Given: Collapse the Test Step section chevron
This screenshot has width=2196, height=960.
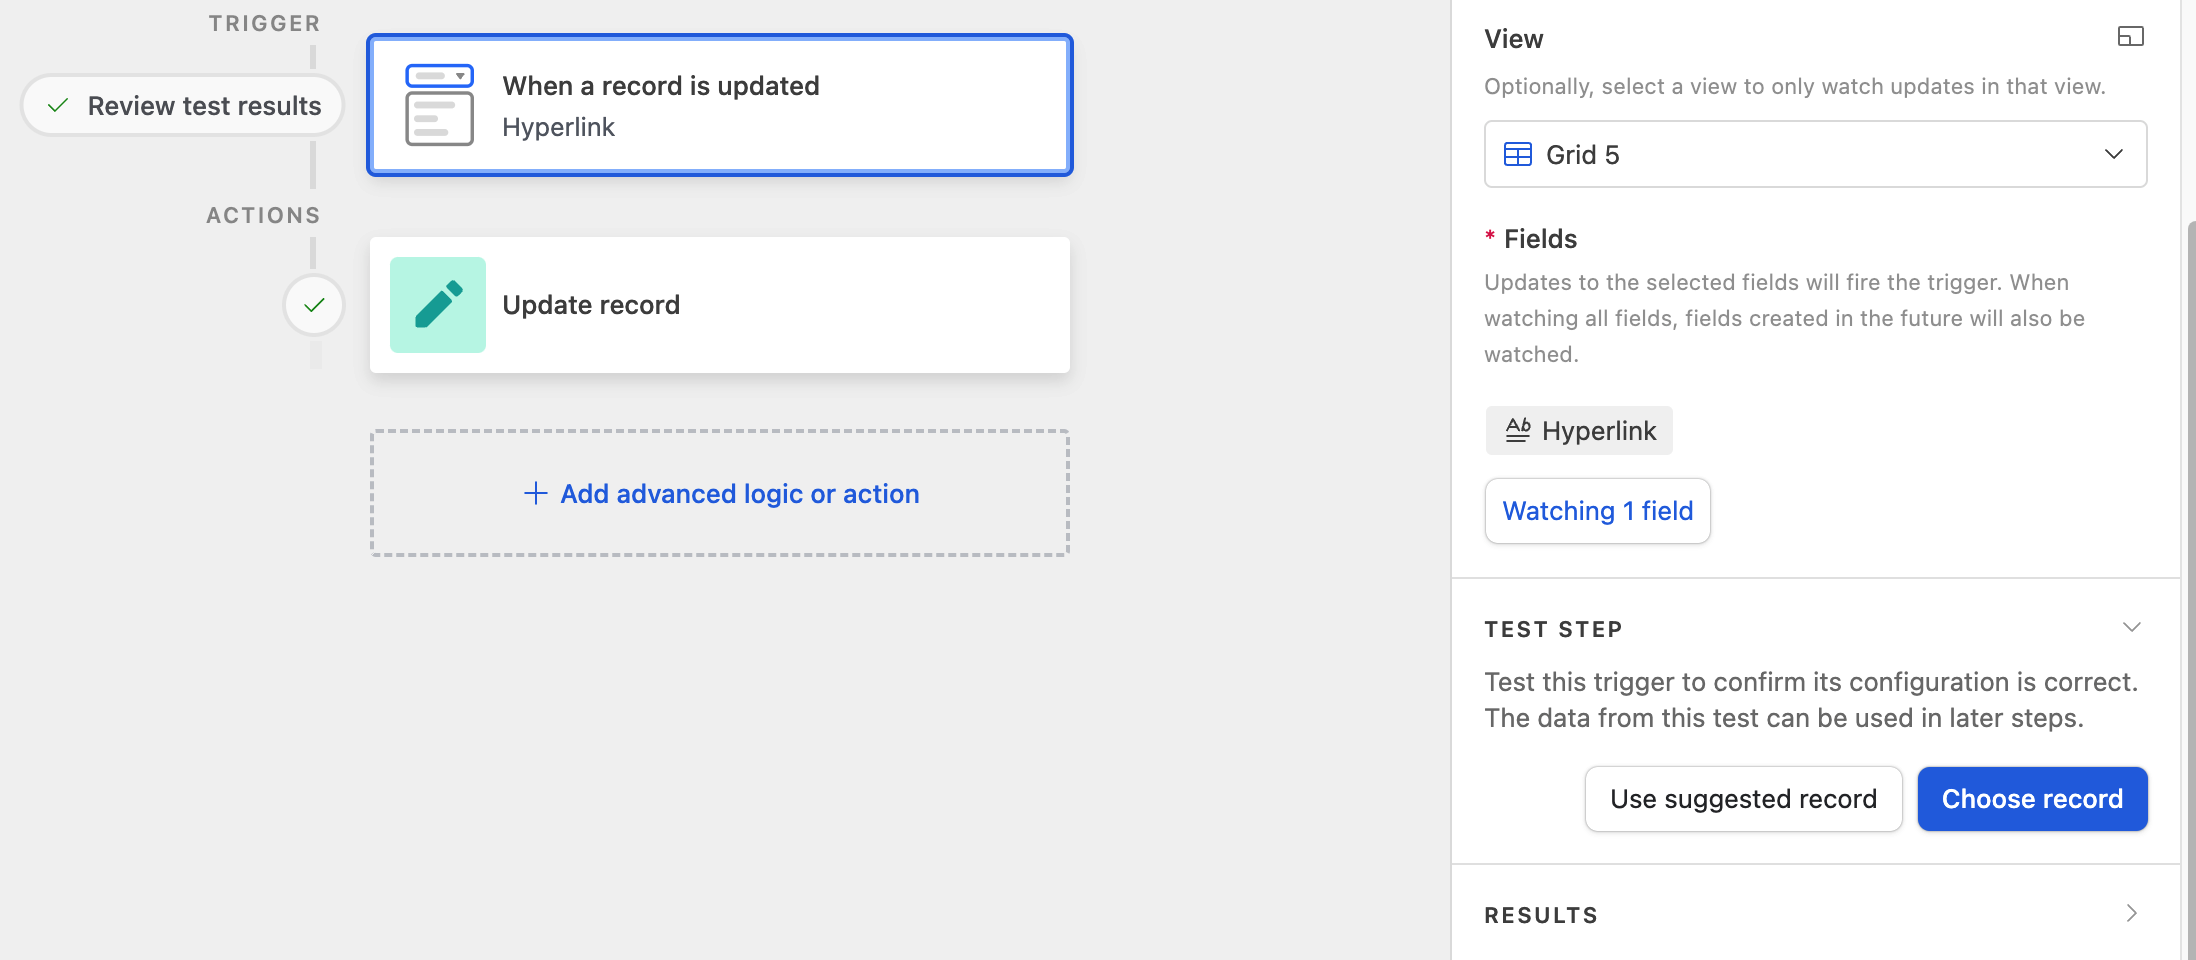Looking at the screenshot, I should pos(2131,627).
